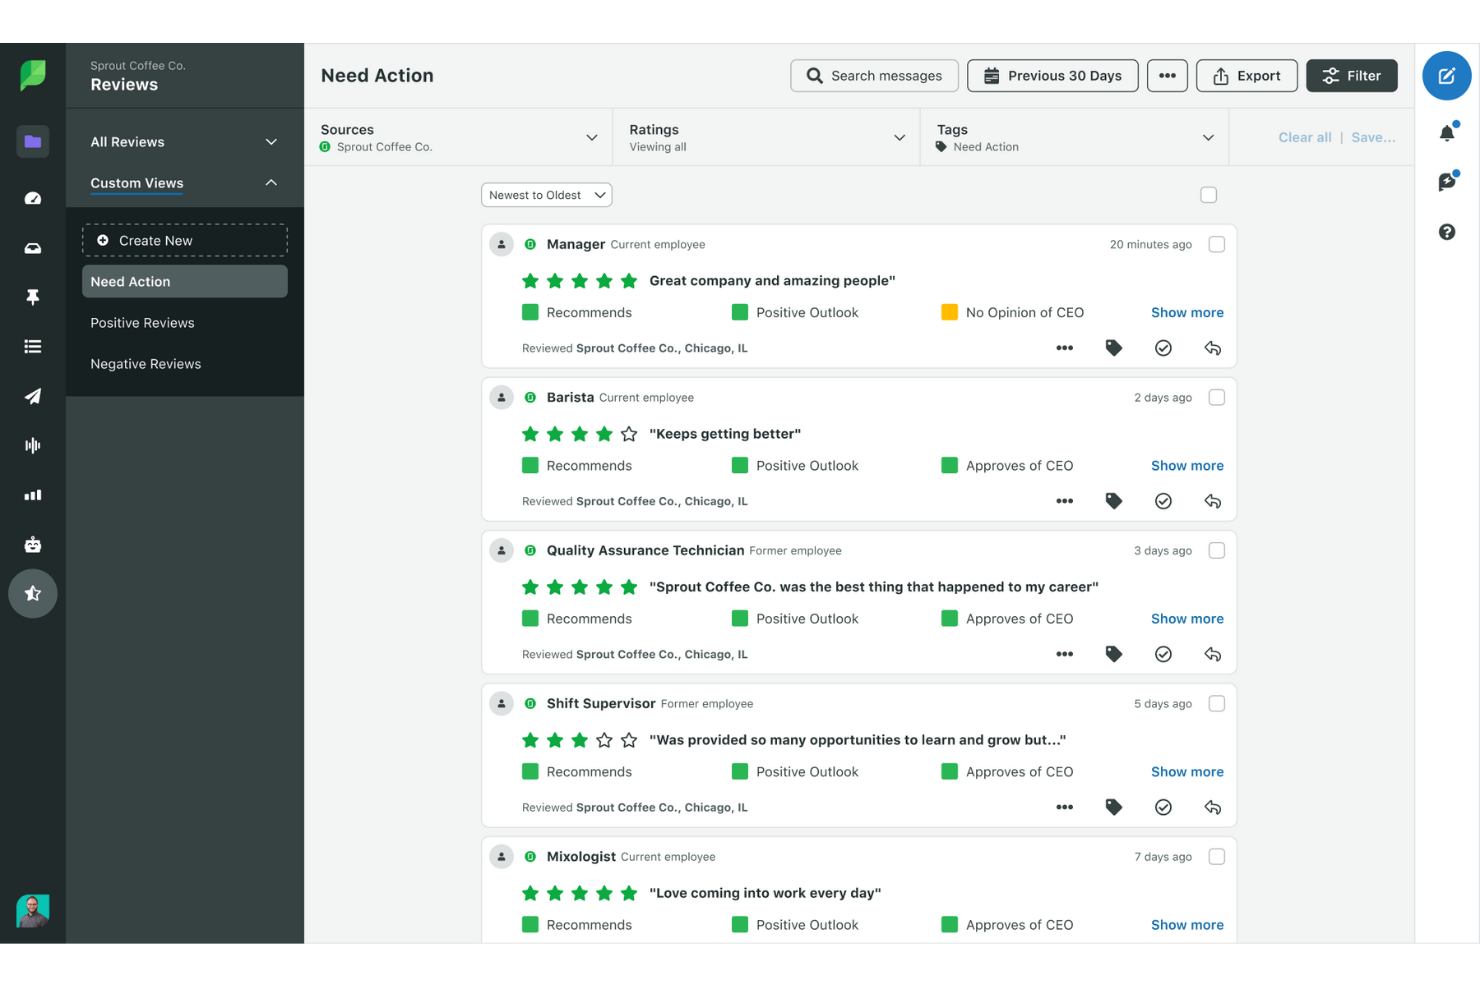Tag the Barista's review using the tag icon
The image size is (1480, 987).
pos(1114,500)
